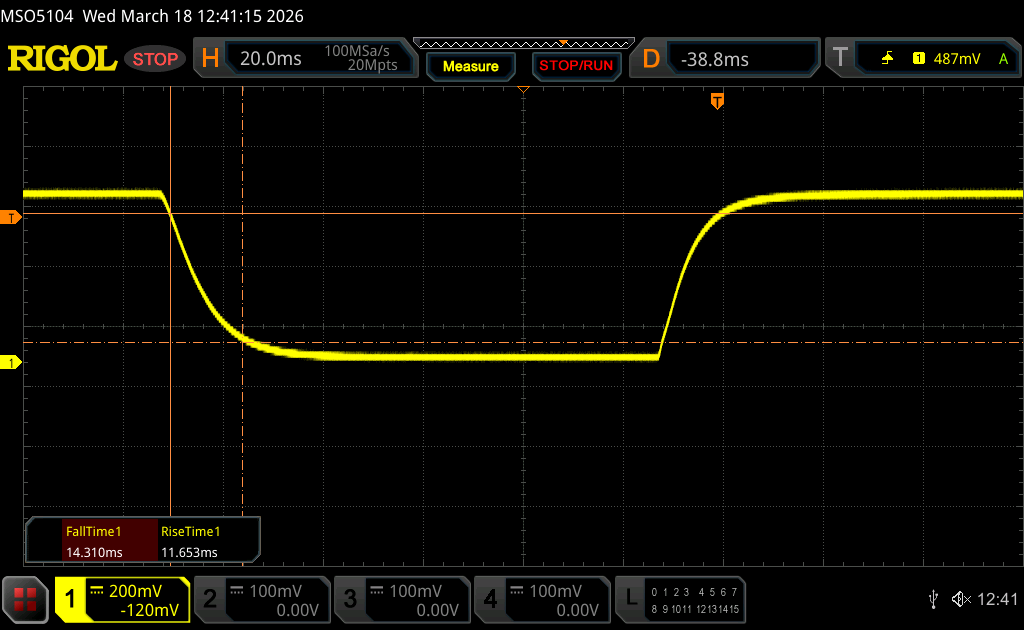Toggle channel 1 with 200mV scale

pyautogui.click(x=122, y=599)
